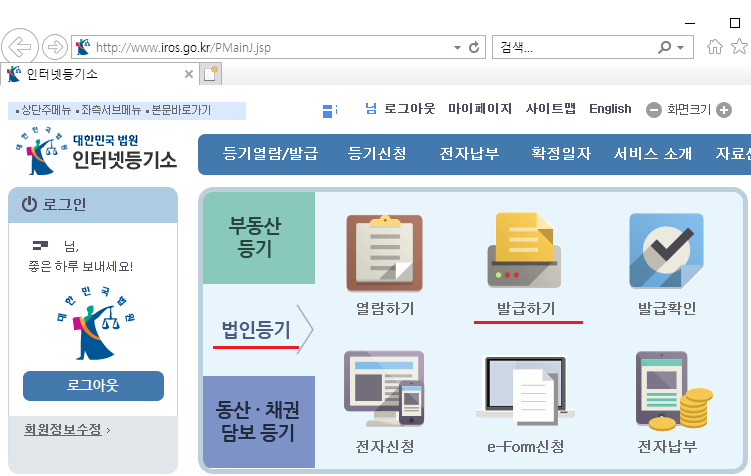The width and height of the screenshot is (751, 476).
Task: Click the 본문바로가기 skip link
Action: point(181,111)
